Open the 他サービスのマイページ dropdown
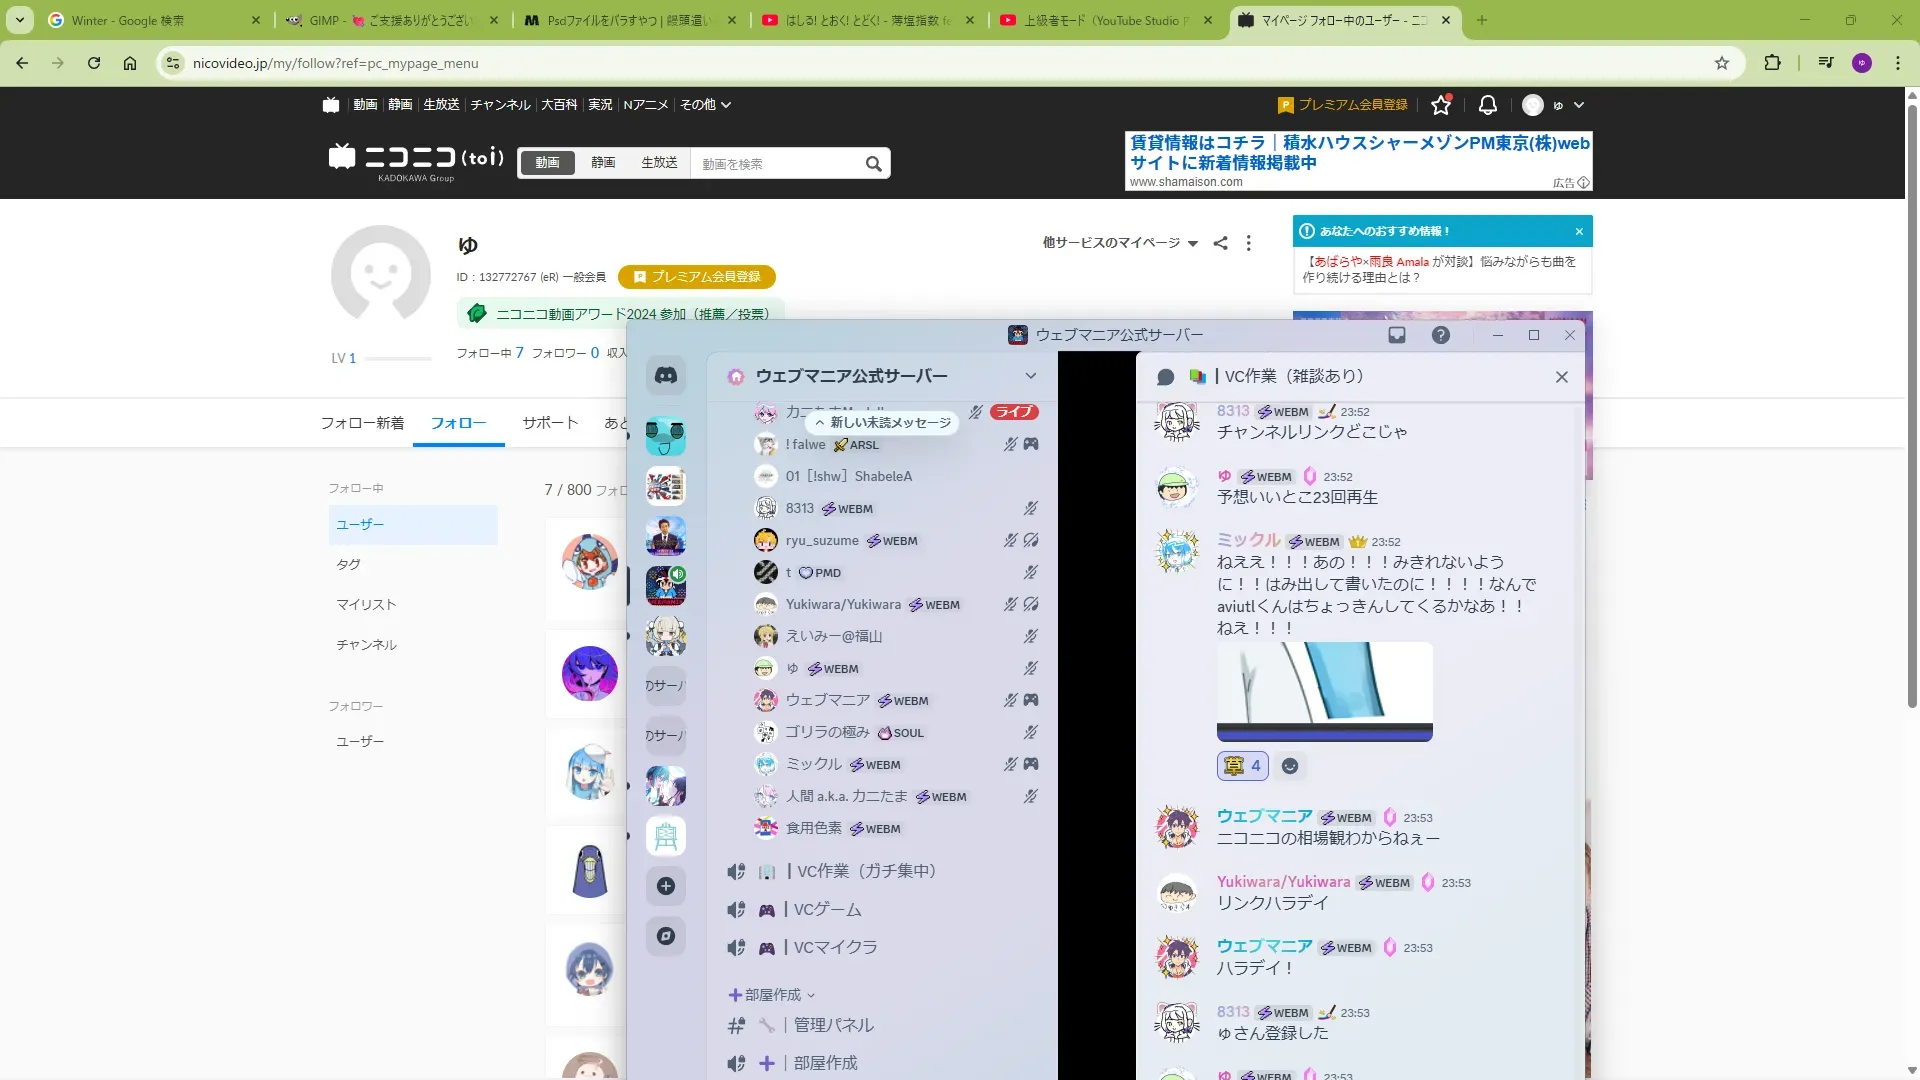The image size is (1920, 1080). tap(1119, 243)
